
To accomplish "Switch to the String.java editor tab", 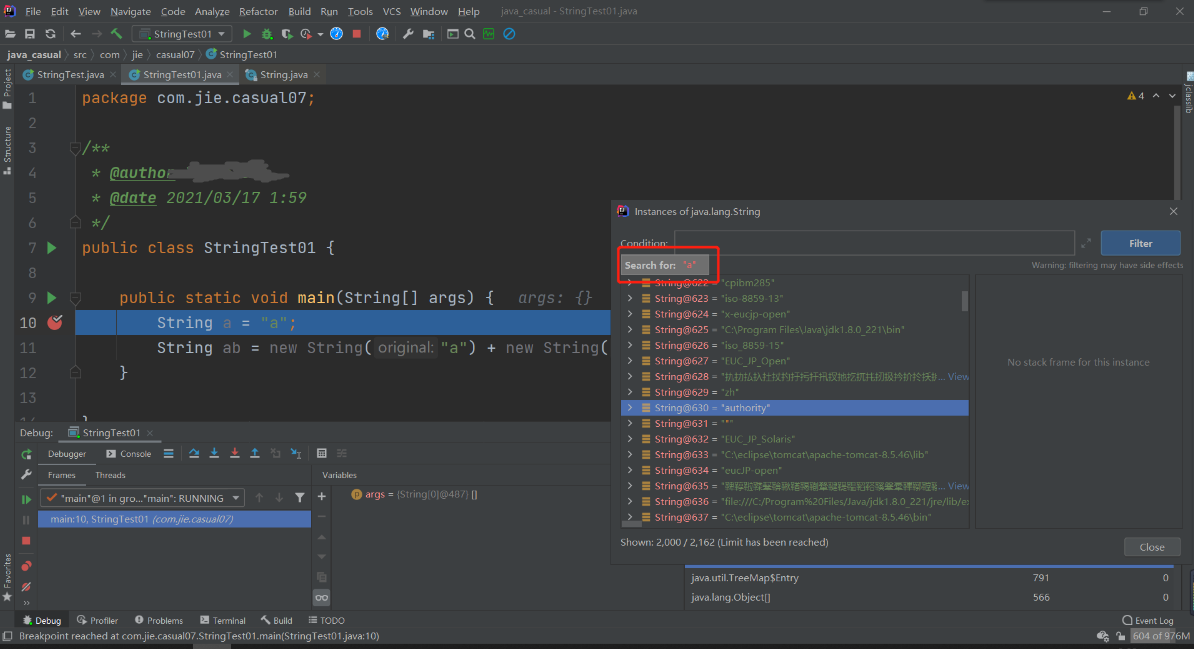I will click(x=283, y=75).
